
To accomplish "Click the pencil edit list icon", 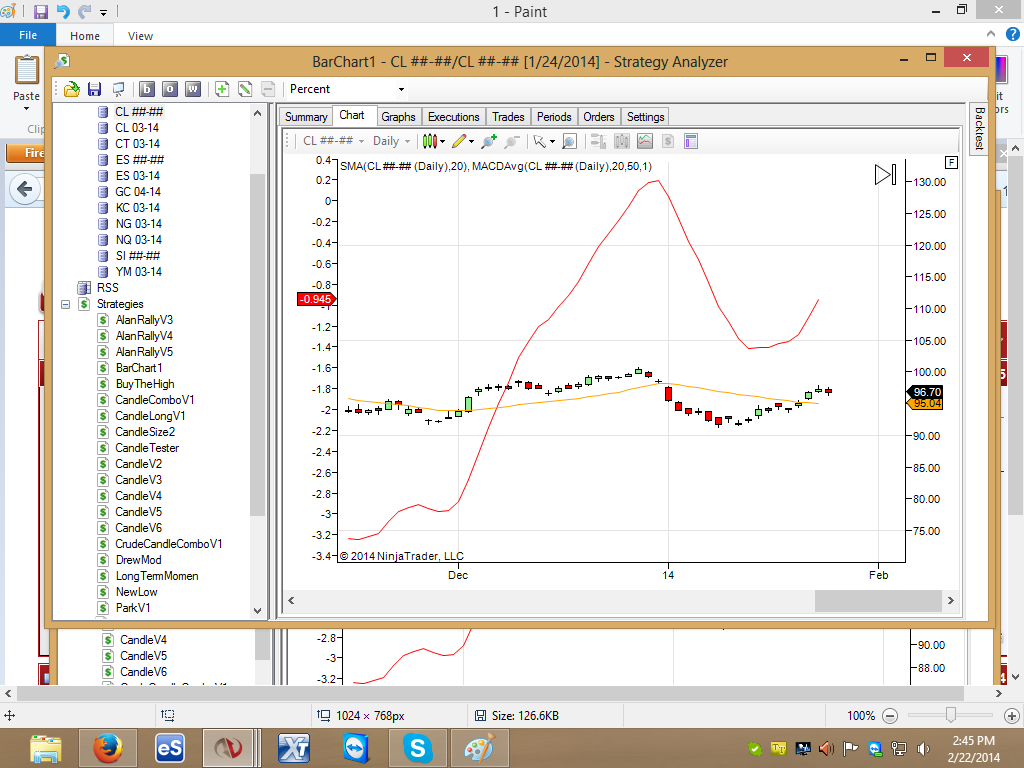I will (x=245, y=89).
